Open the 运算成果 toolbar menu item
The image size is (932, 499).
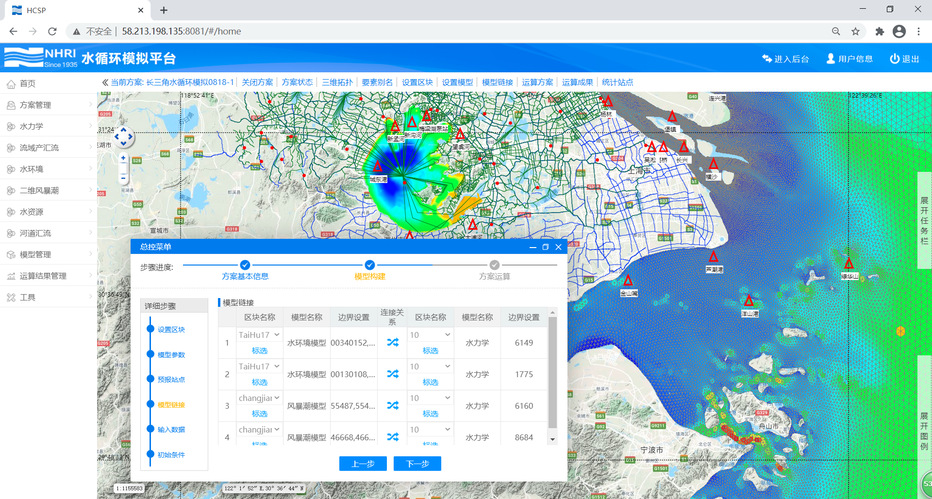[577, 82]
